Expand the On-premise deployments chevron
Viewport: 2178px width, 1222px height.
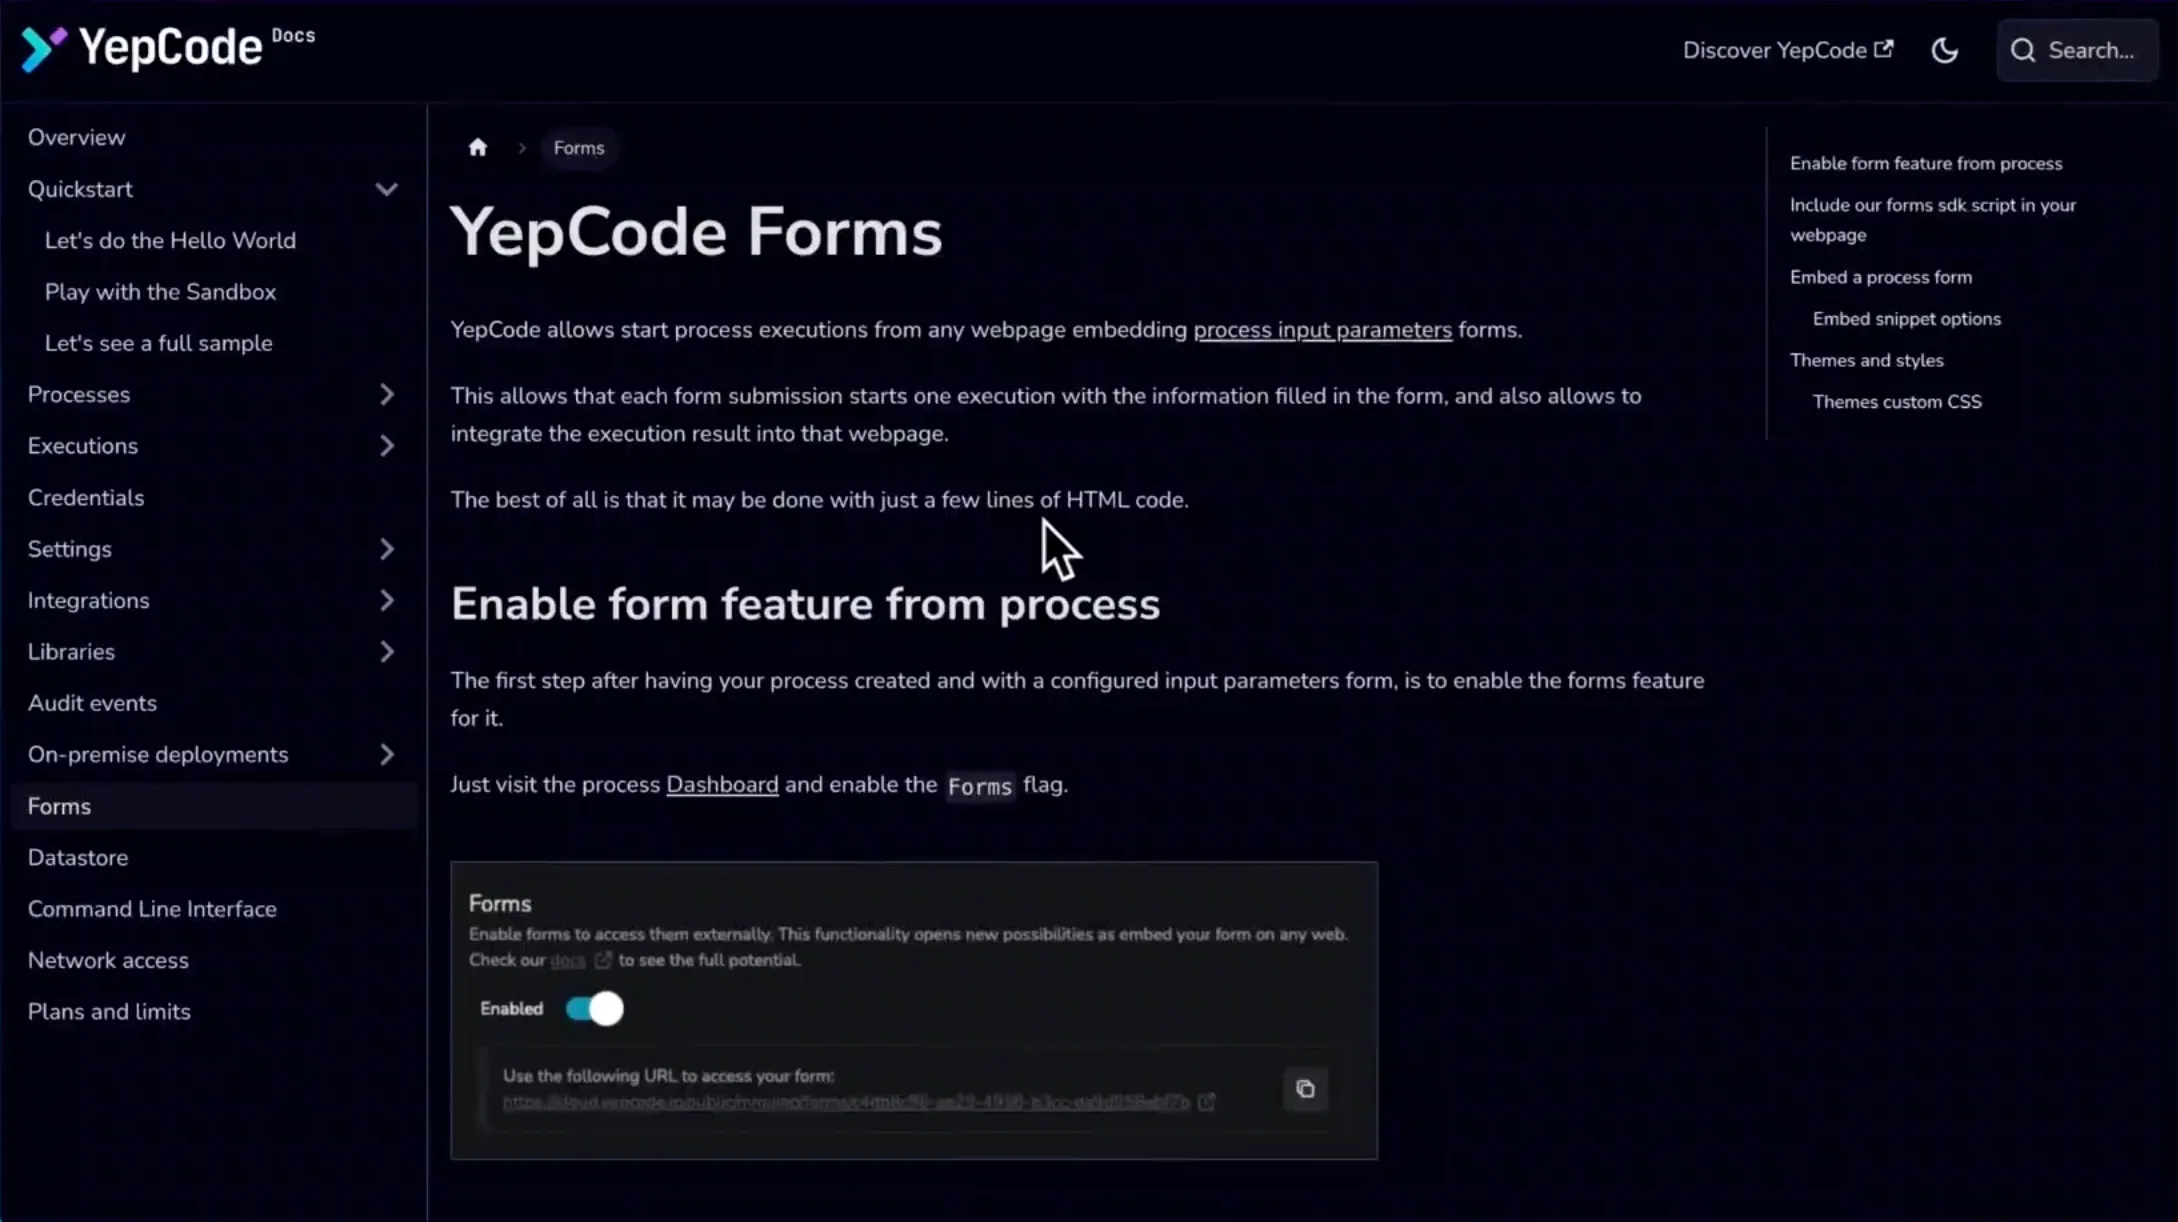(386, 755)
